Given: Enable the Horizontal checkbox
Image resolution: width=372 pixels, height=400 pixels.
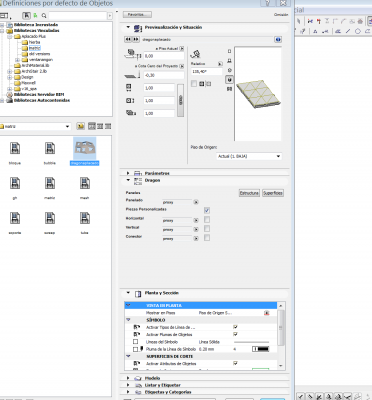Looking at the screenshot, I should [x=207, y=220].
